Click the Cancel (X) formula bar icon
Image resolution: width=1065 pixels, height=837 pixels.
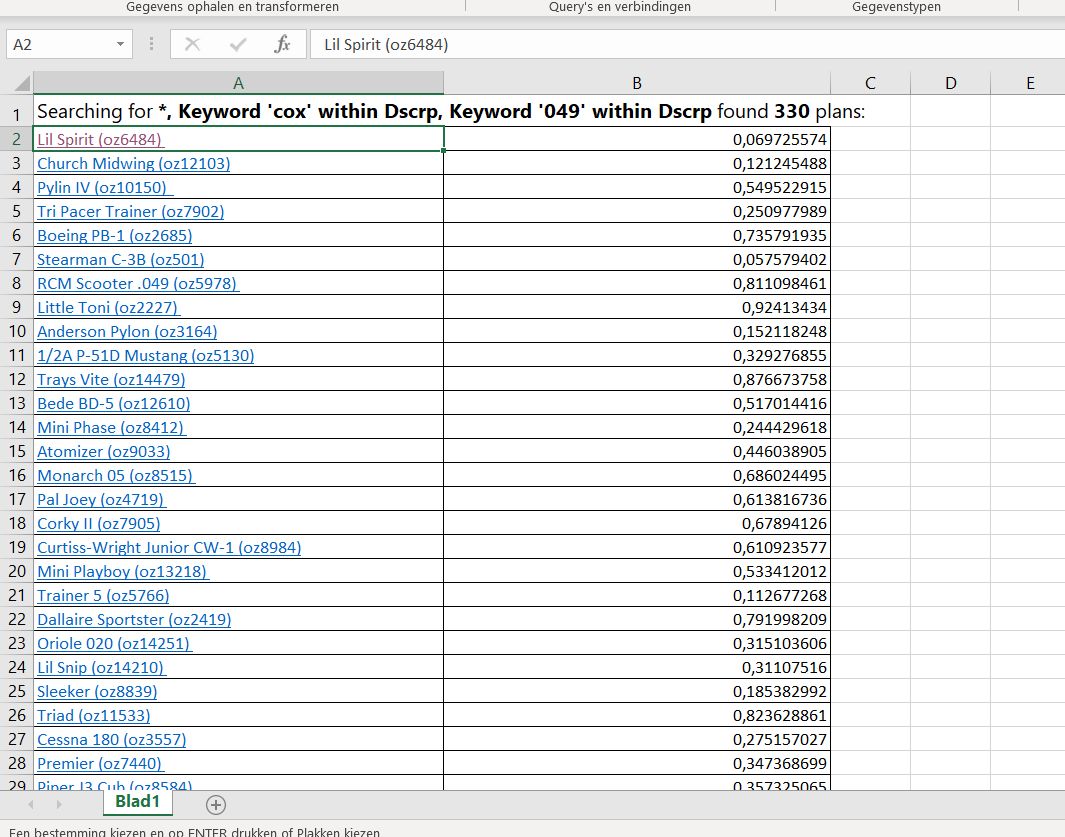click(x=192, y=45)
